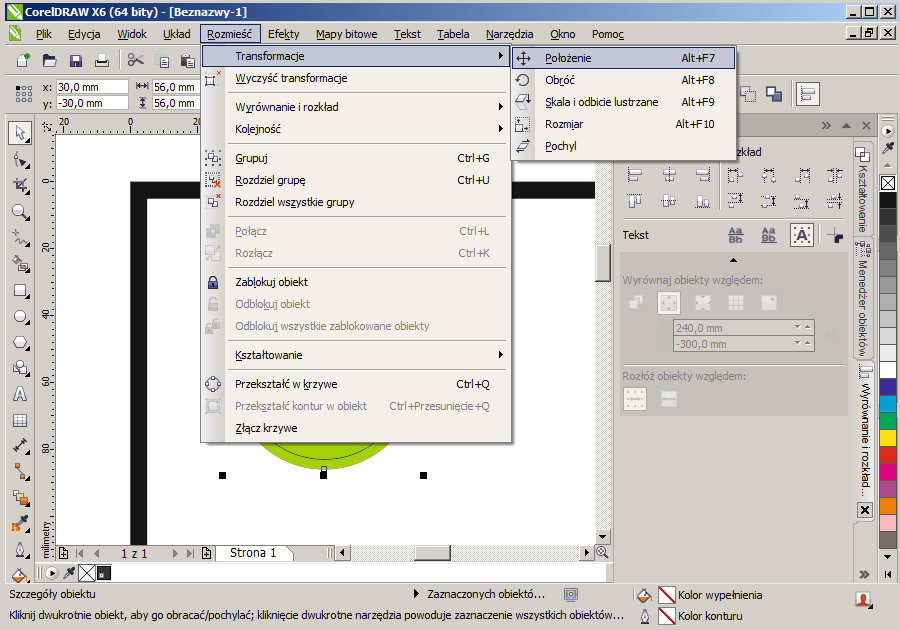900x630 pixels.
Task: Select the Freehand drawing tool
Action: (x=20, y=238)
